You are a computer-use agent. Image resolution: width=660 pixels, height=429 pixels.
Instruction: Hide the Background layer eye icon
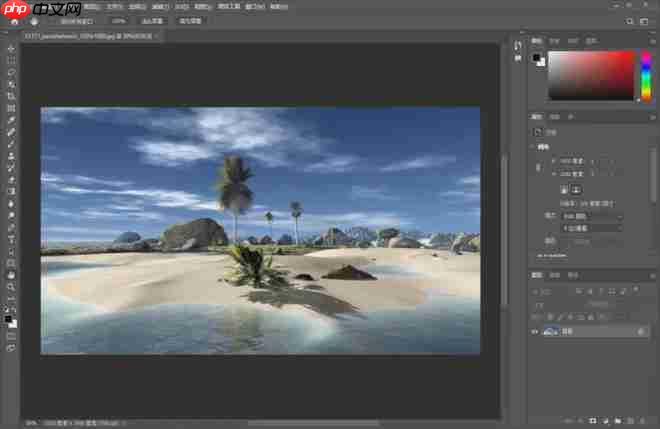click(535, 332)
